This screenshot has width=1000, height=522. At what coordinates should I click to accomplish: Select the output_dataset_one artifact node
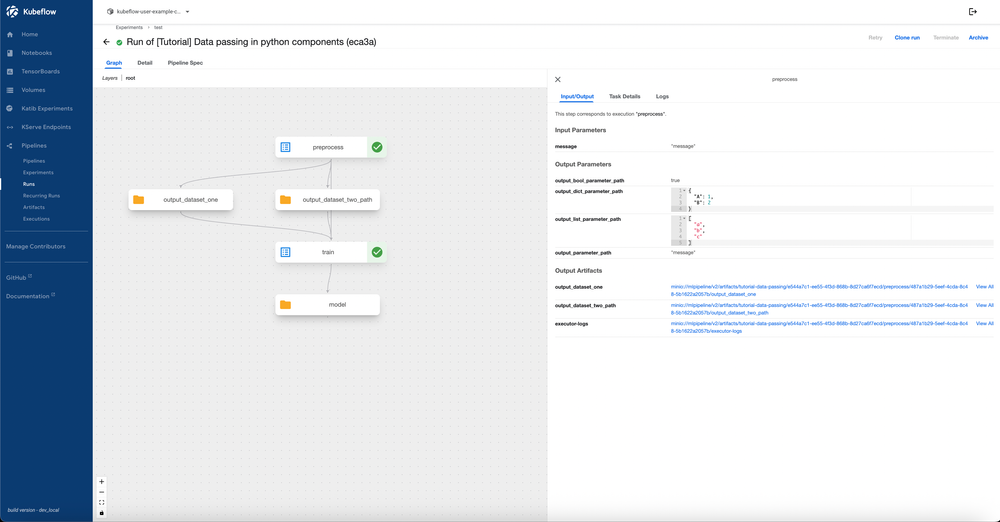pos(180,200)
